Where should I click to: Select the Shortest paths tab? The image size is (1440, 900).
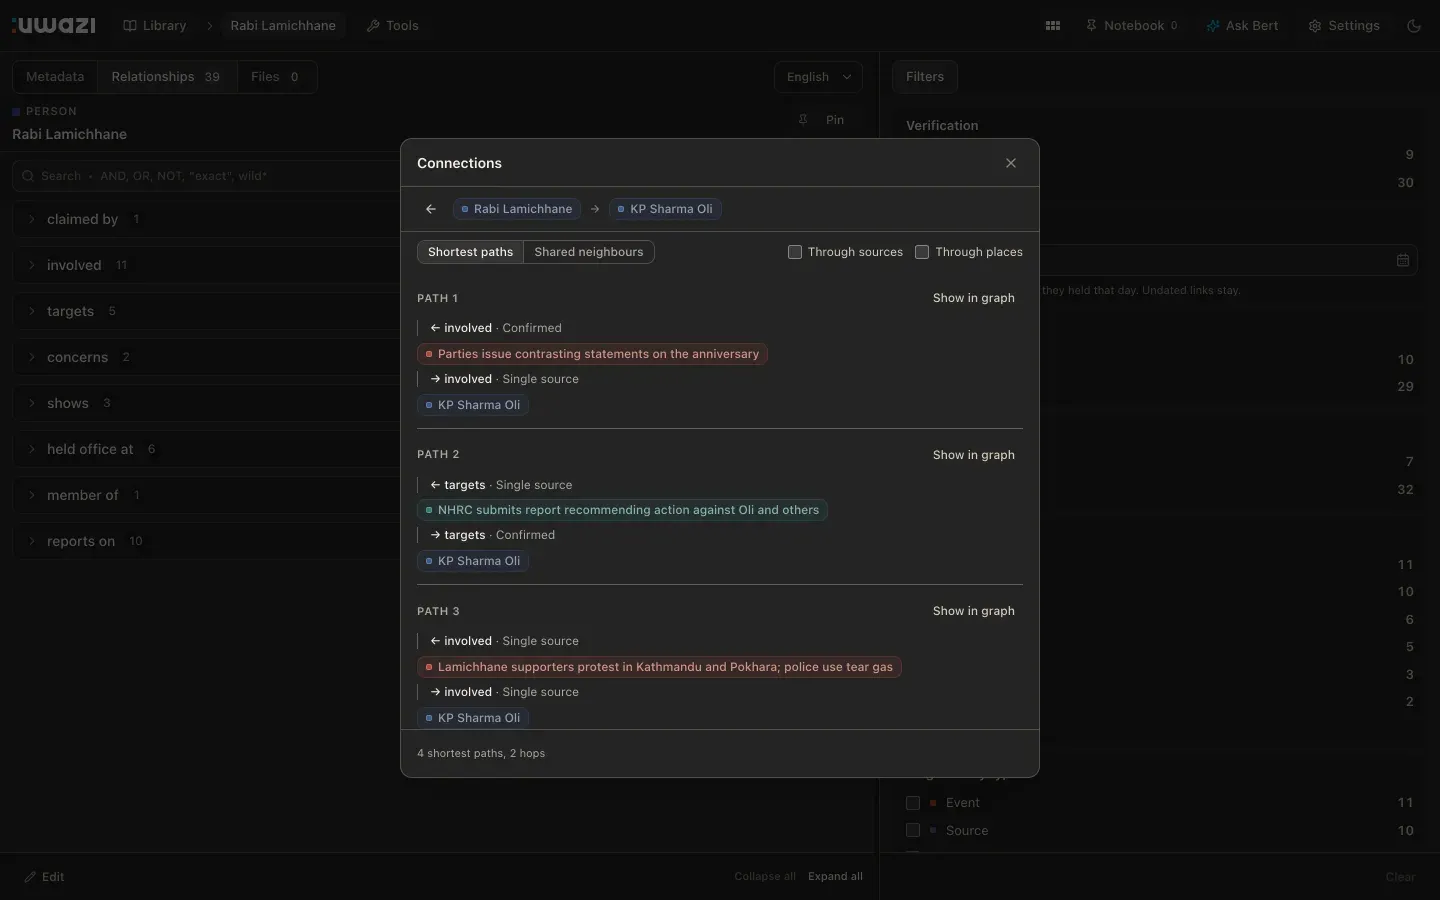point(470,252)
